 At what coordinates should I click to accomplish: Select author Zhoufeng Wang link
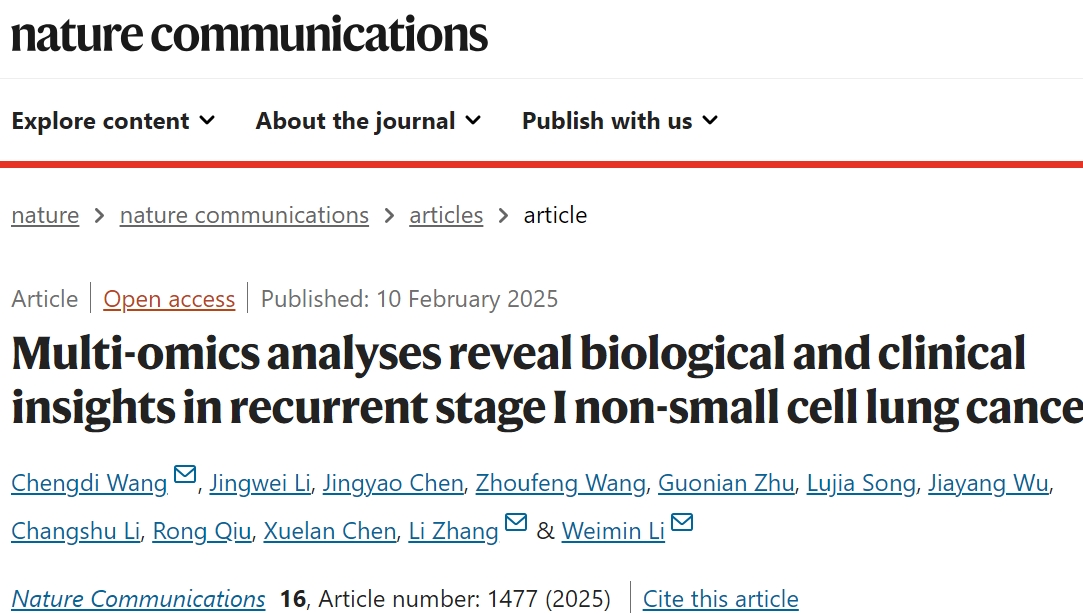560,483
